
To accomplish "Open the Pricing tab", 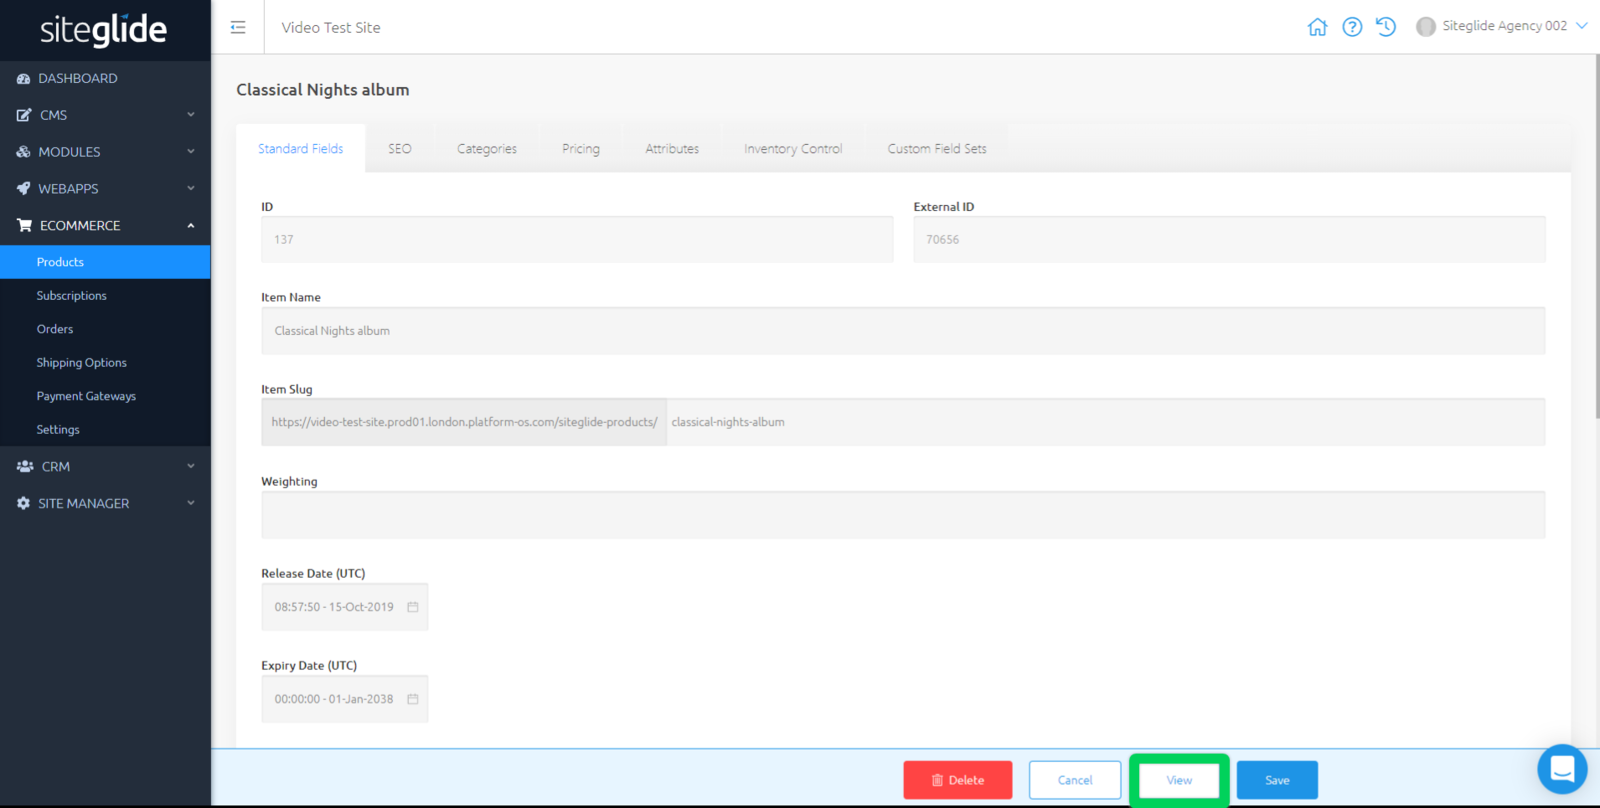I will (x=581, y=149).
